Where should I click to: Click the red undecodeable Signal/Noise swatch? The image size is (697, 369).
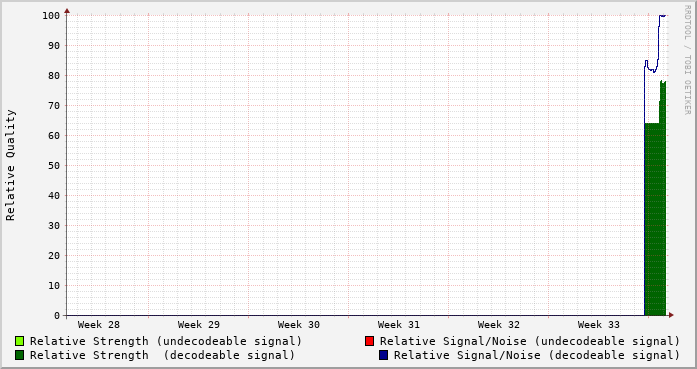point(369,341)
